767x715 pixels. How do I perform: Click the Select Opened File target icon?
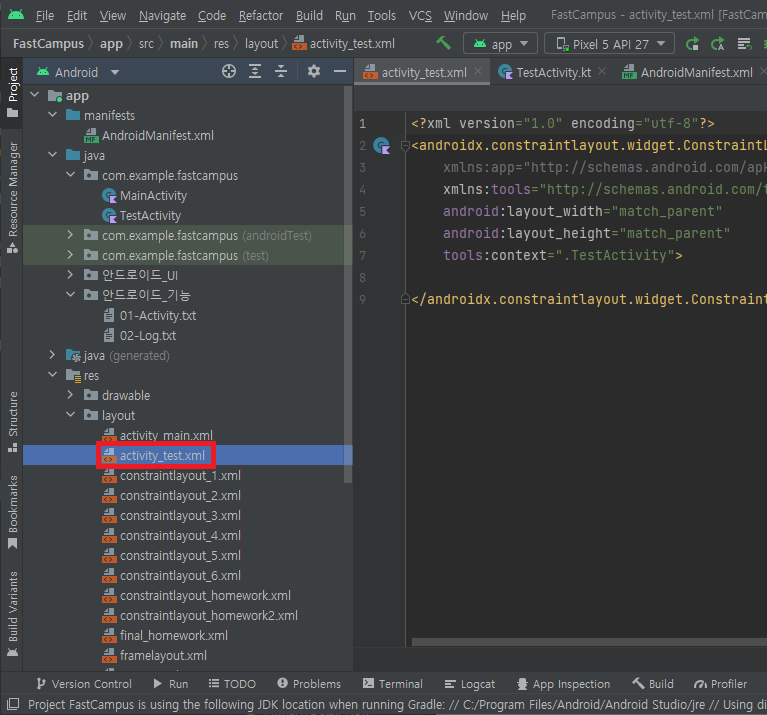pyautogui.click(x=228, y=71)
